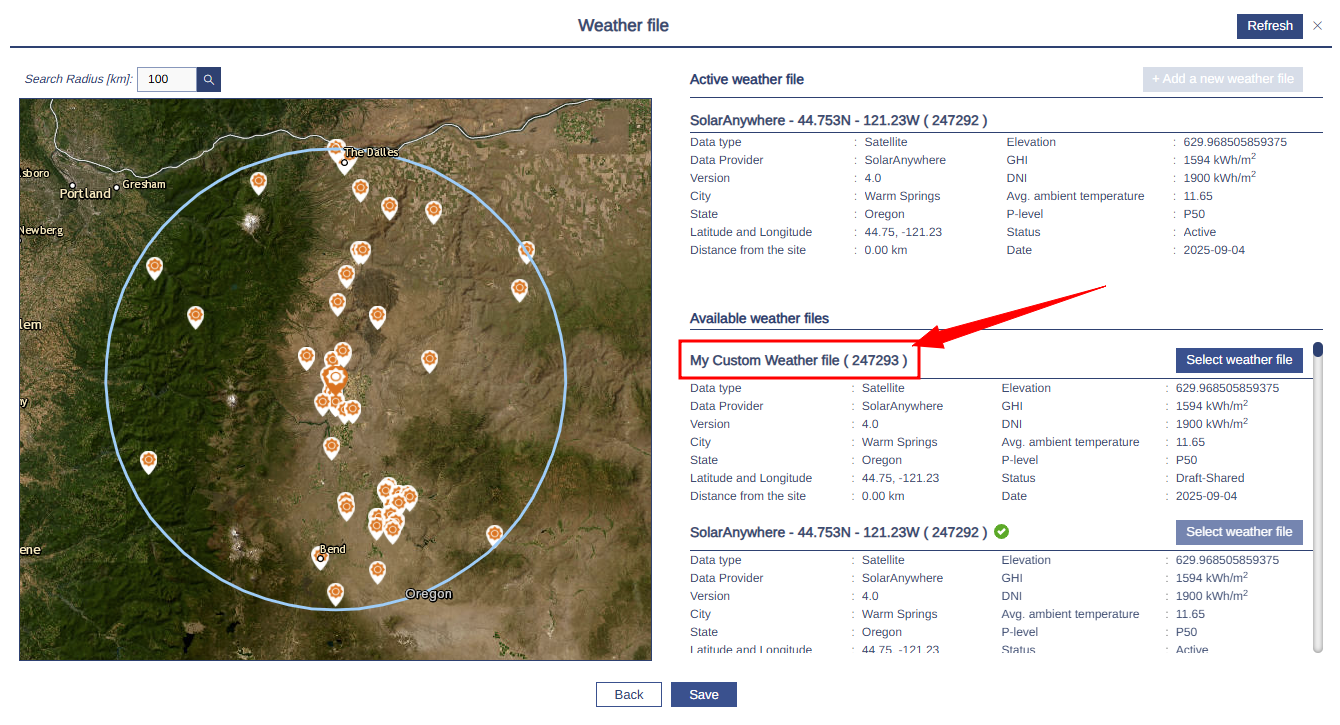Viewport: 1340px width, 725px height.
Task: Click My Custom Weather file ( 247293 ) title
Action: (800, 360)
